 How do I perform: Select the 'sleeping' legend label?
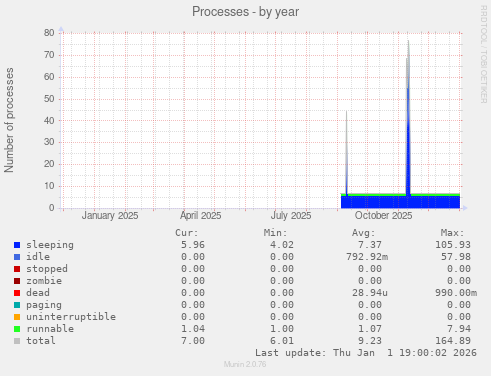pos(50,245)
